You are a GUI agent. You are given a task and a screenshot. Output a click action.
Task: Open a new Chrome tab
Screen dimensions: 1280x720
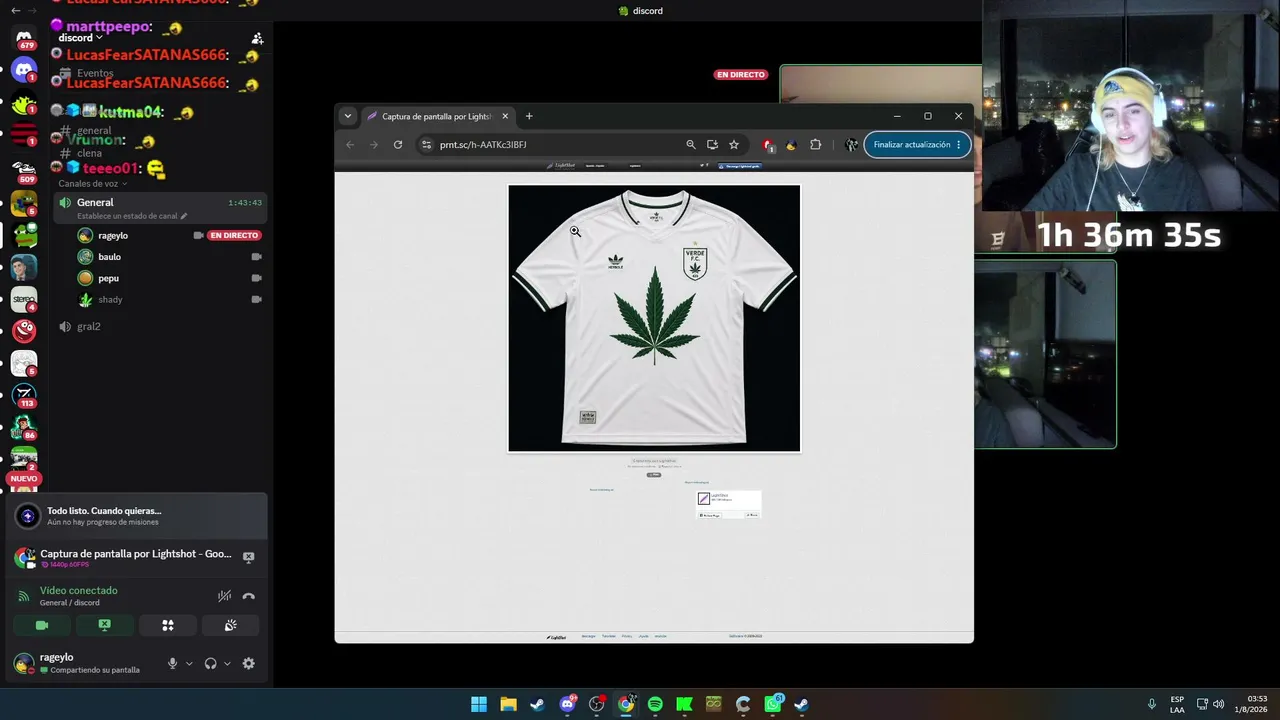point(529,116)
